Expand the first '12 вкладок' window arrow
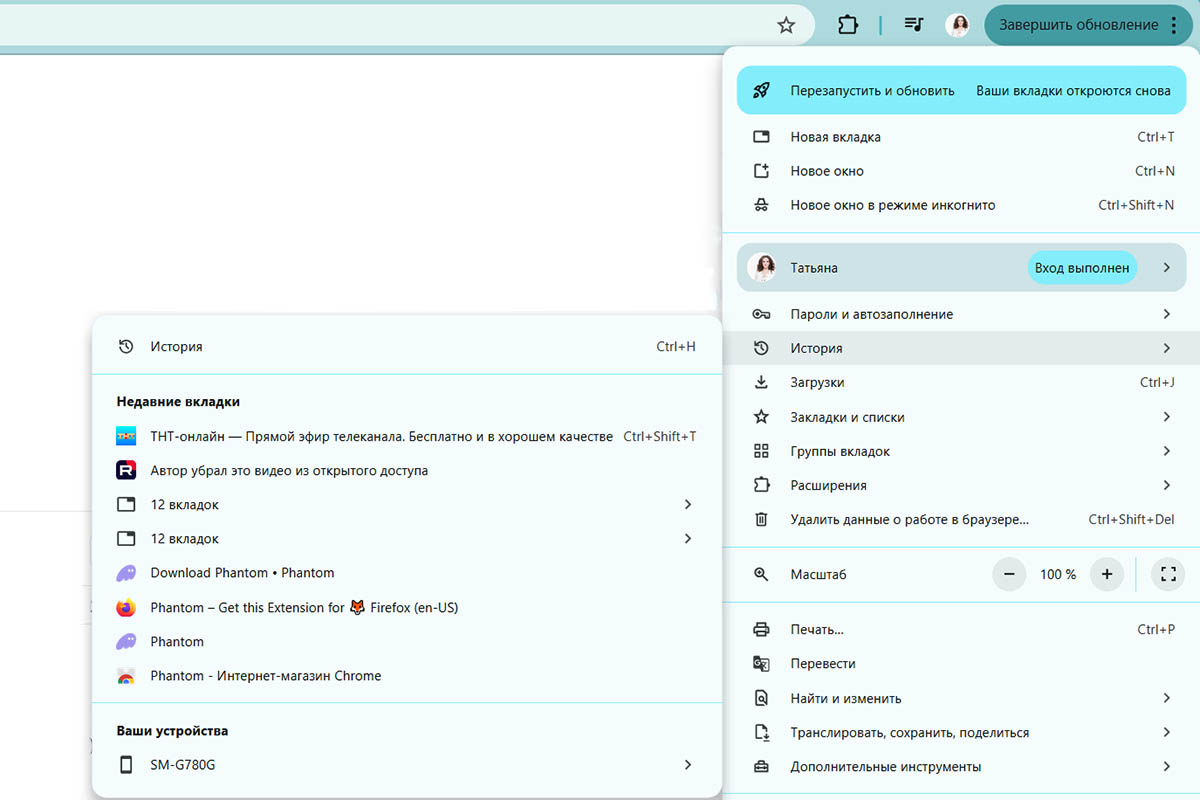 (x=687, y=504)
